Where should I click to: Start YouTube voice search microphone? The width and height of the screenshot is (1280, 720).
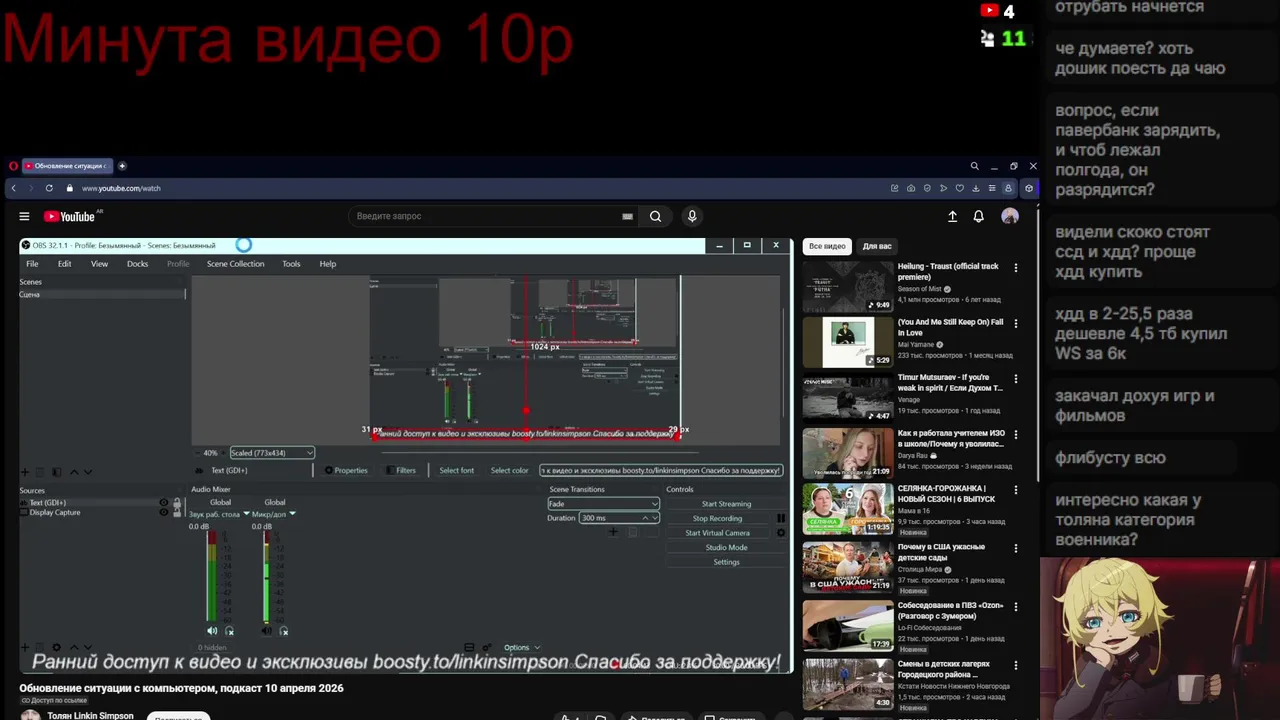coord(691,216)
